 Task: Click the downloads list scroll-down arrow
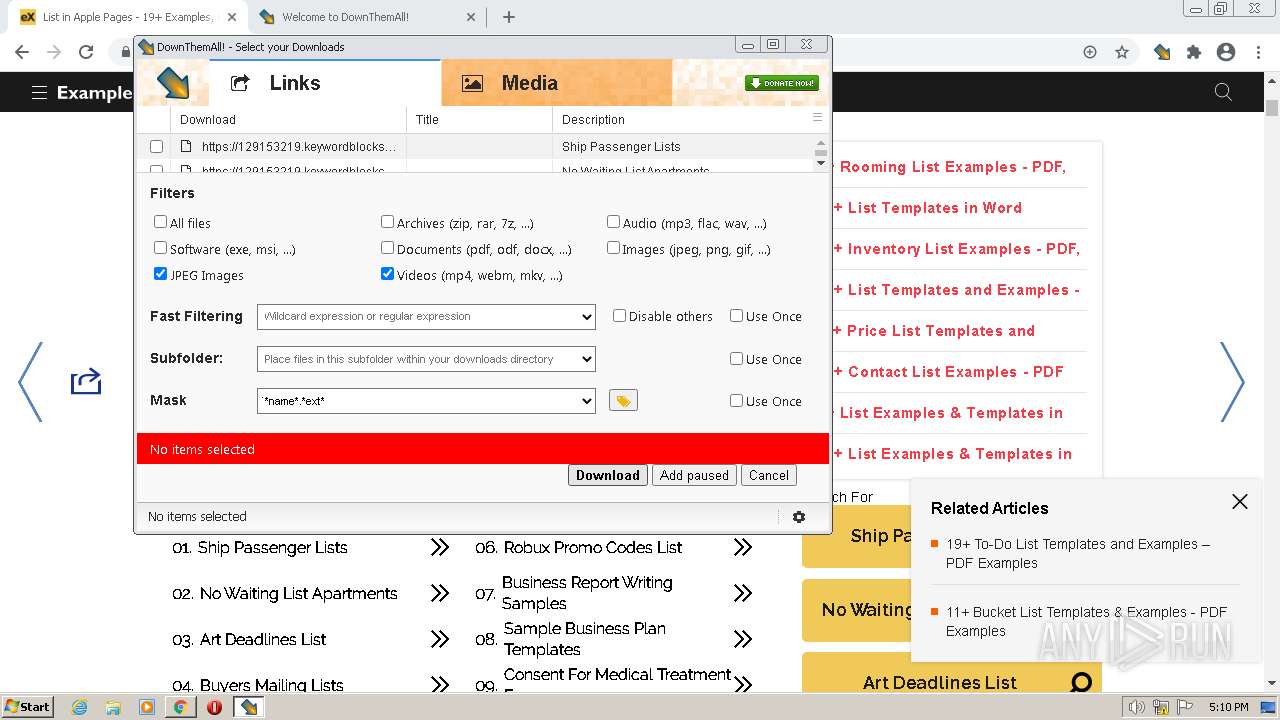pyautogui.click(x=821, y=163)
